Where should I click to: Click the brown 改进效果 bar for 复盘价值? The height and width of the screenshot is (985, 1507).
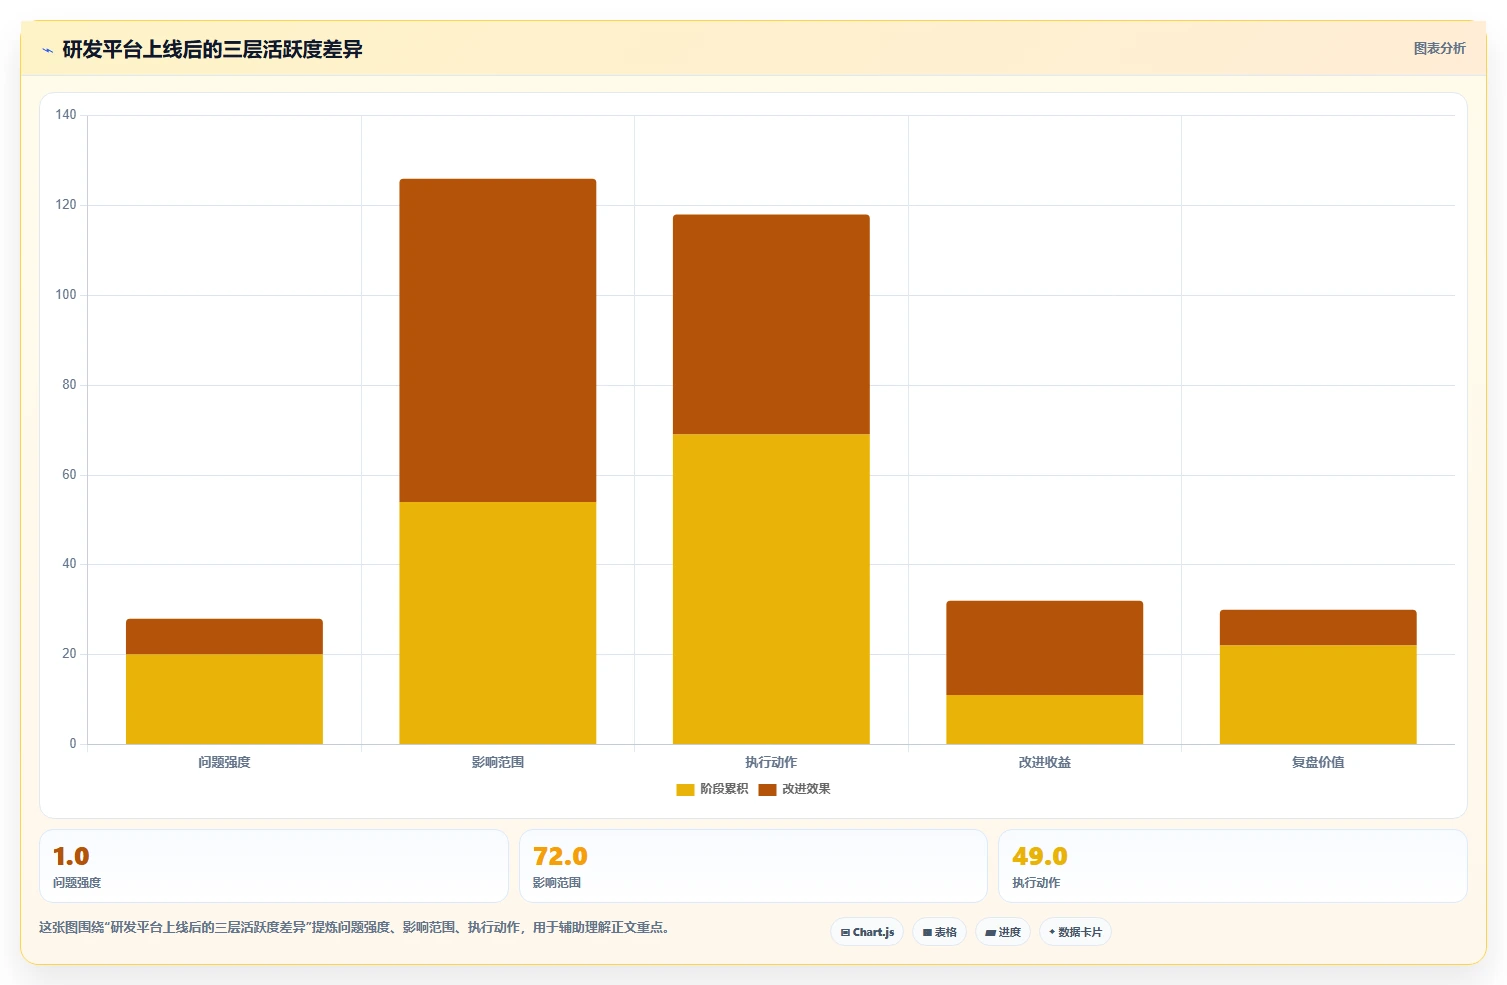coord(1318,627)
